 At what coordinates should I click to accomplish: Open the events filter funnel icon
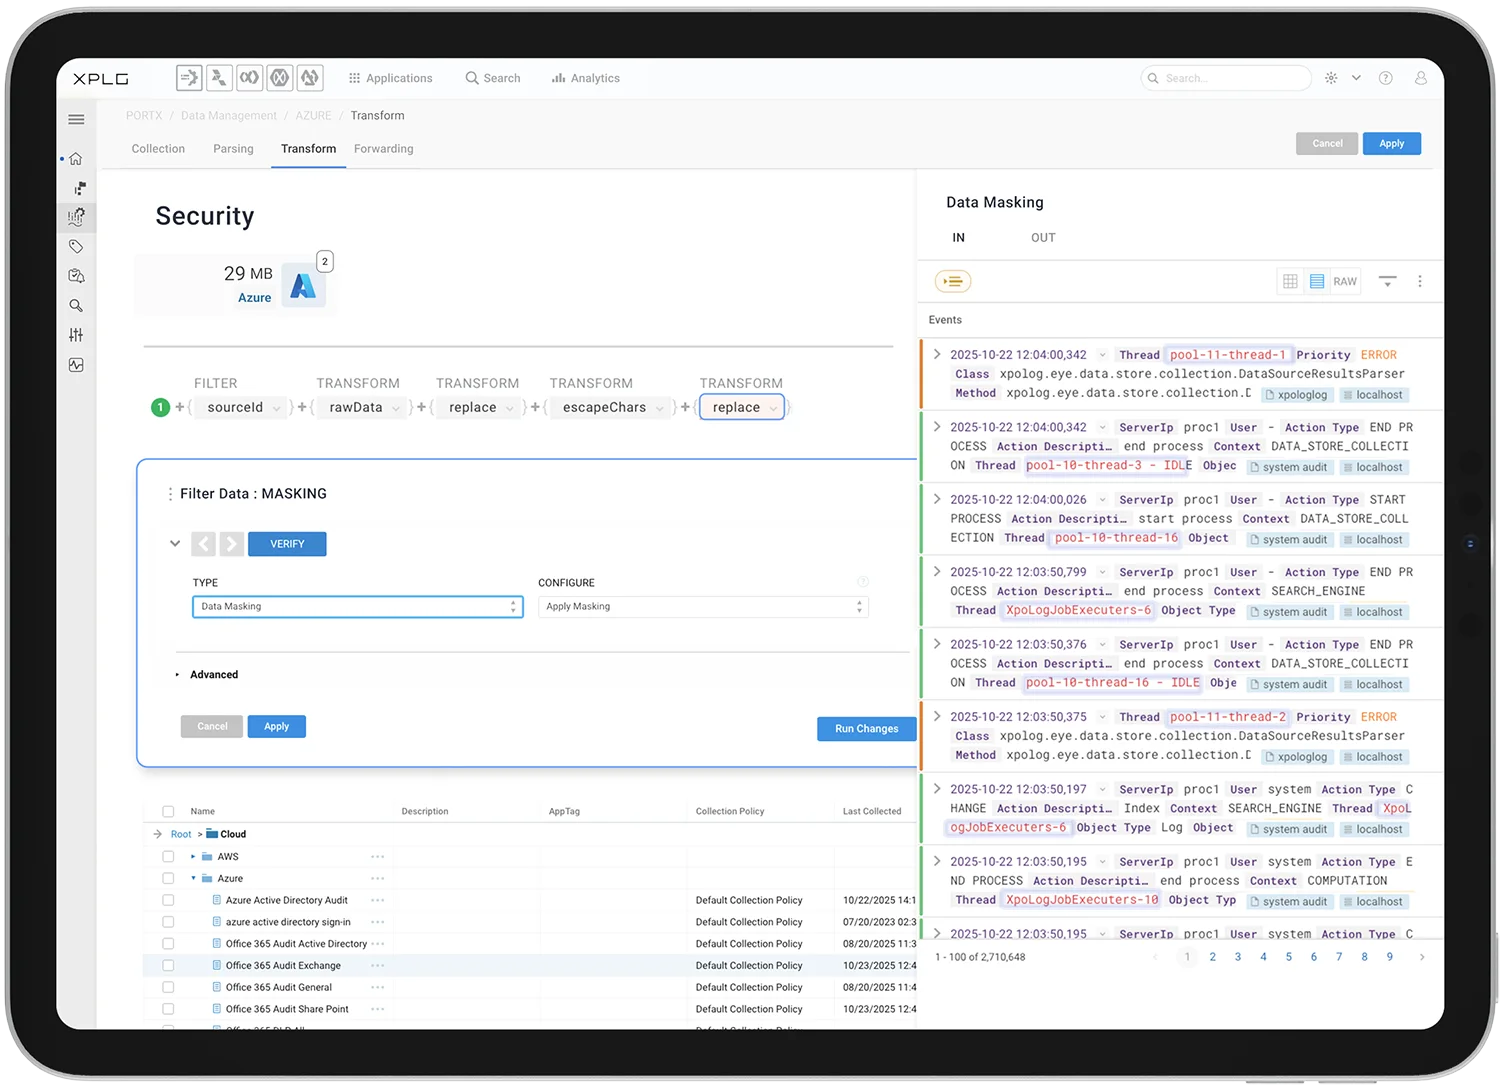(1388, 282)
